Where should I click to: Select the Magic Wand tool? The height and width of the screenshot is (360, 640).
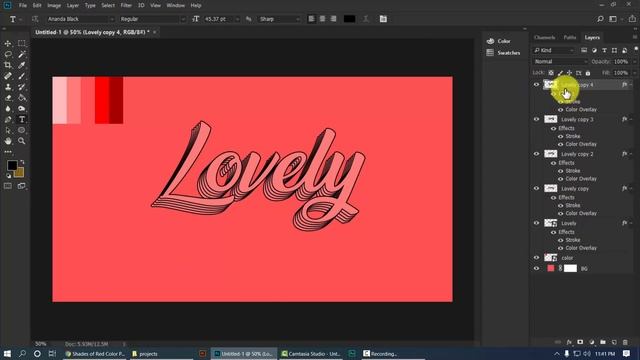pos(22,54)
